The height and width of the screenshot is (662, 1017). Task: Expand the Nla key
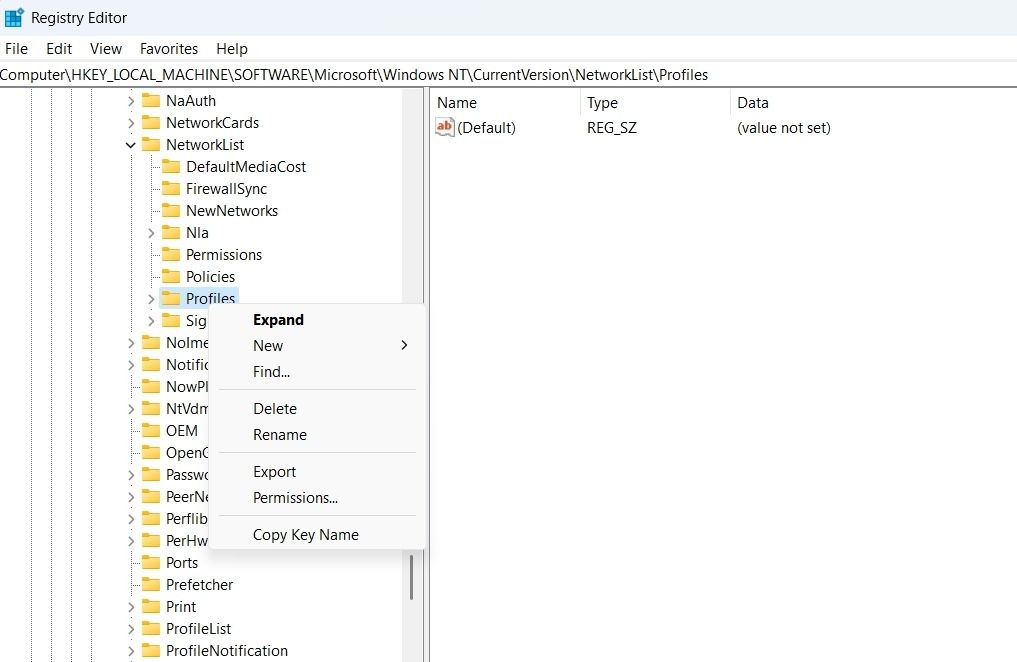[x=151, y=233]
